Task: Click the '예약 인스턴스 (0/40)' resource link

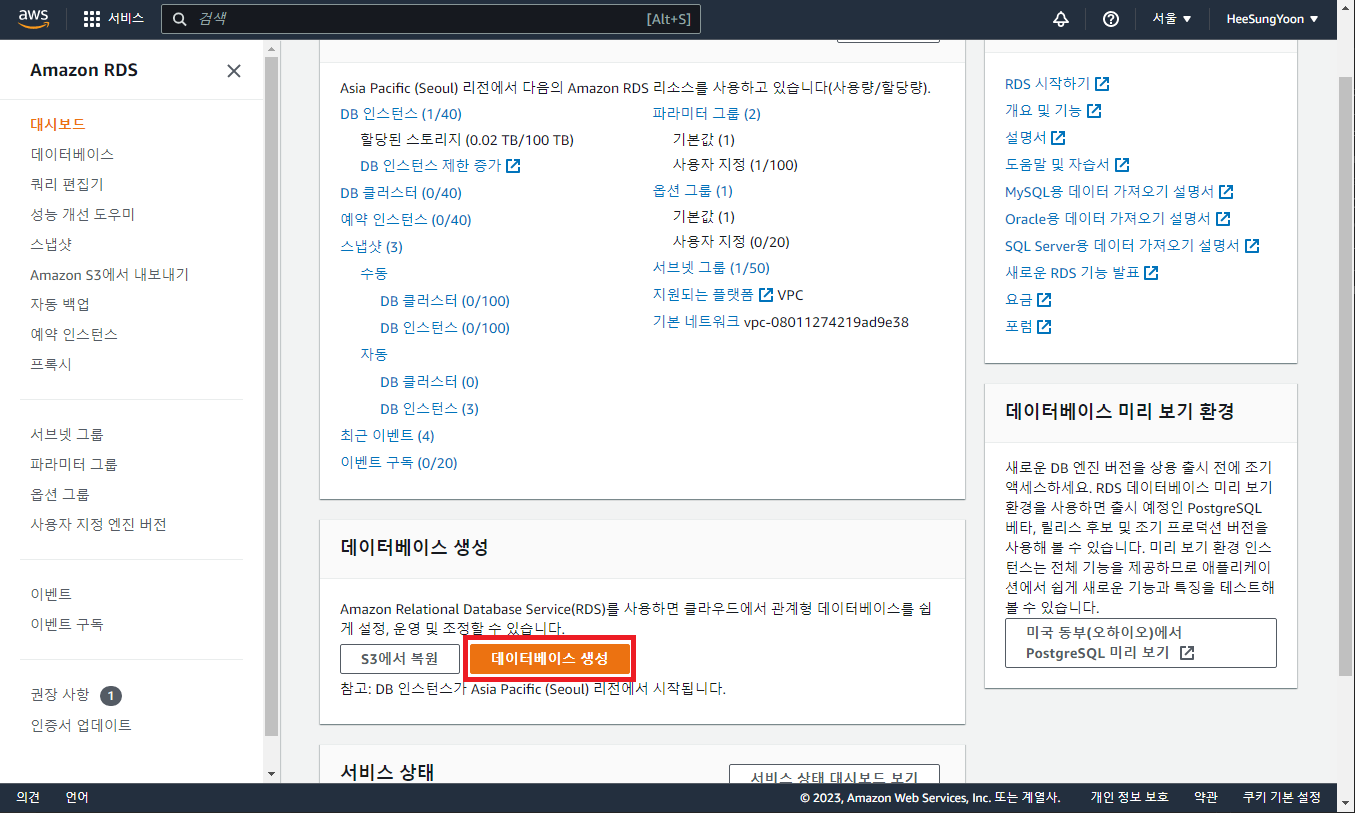Action: (x=405, y=220)
